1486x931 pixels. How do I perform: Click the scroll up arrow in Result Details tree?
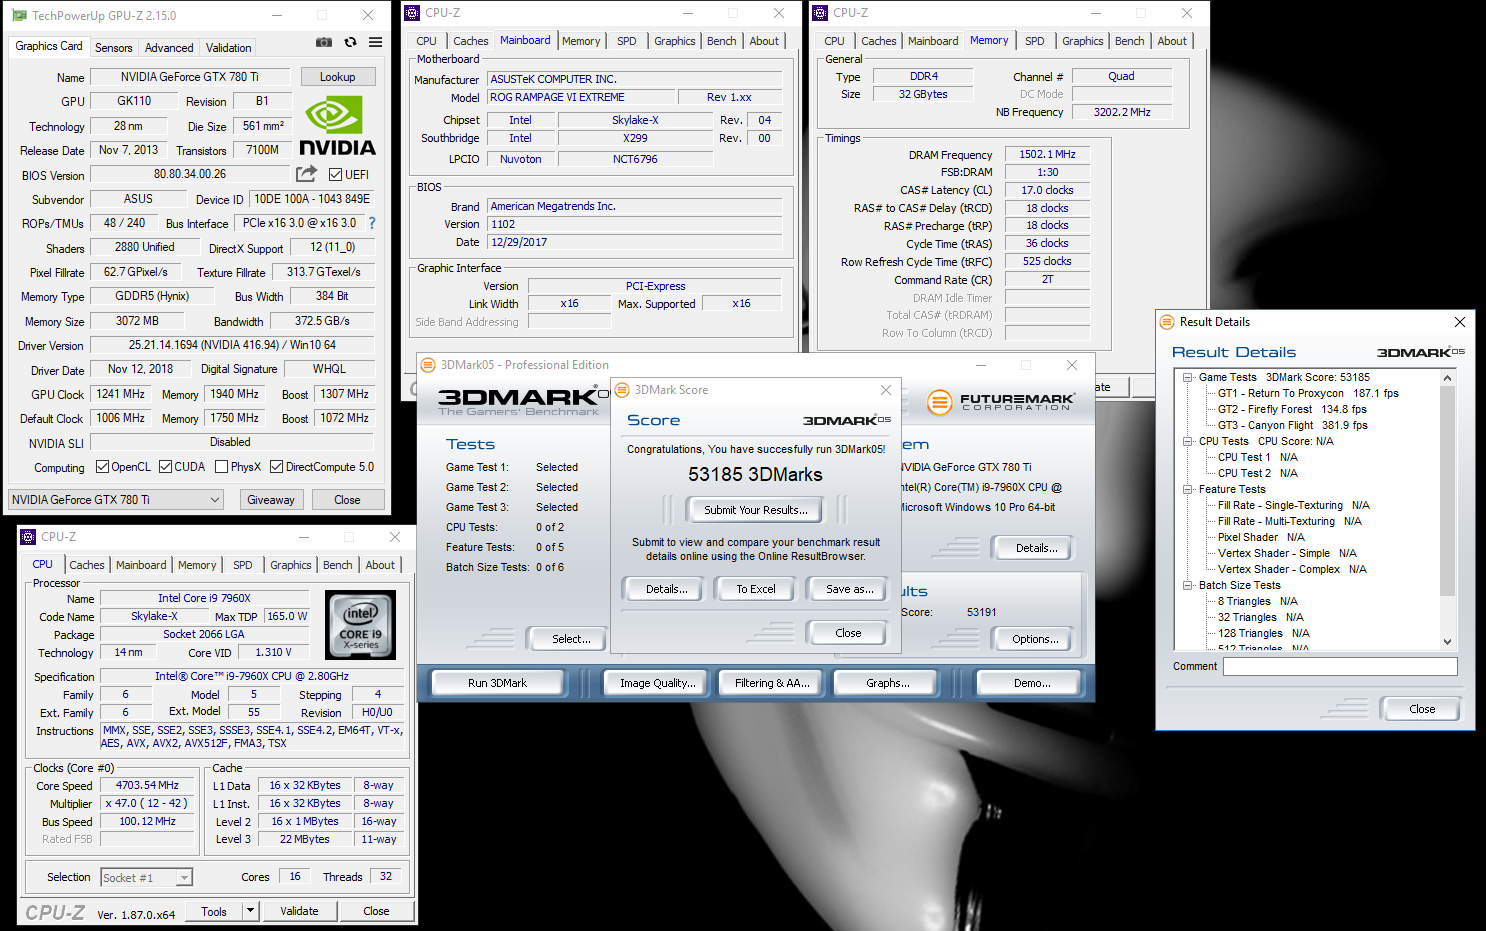pos(1447,378)
